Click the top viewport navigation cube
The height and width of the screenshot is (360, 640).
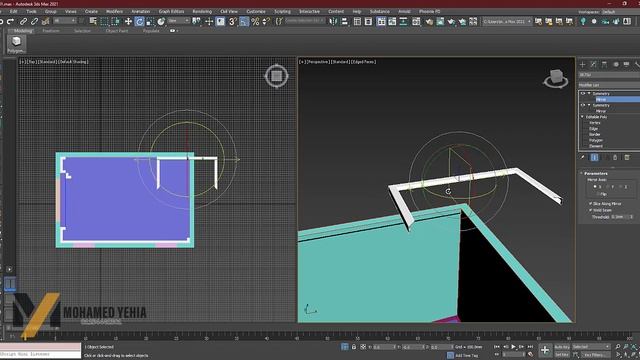click(x=276, y=76)
